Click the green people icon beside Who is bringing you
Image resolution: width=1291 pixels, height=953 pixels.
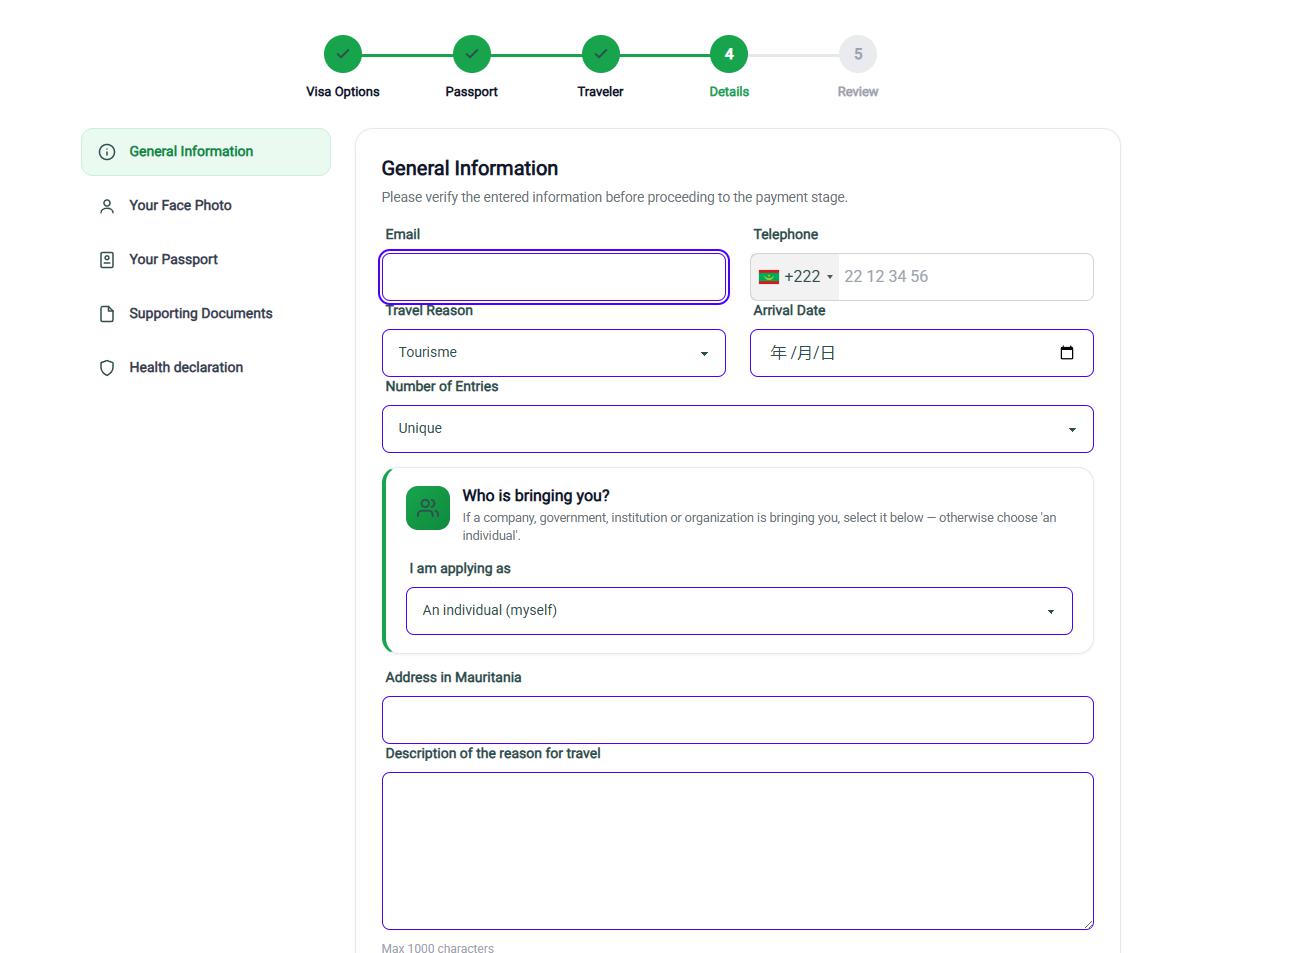click(x=428, y=508)
